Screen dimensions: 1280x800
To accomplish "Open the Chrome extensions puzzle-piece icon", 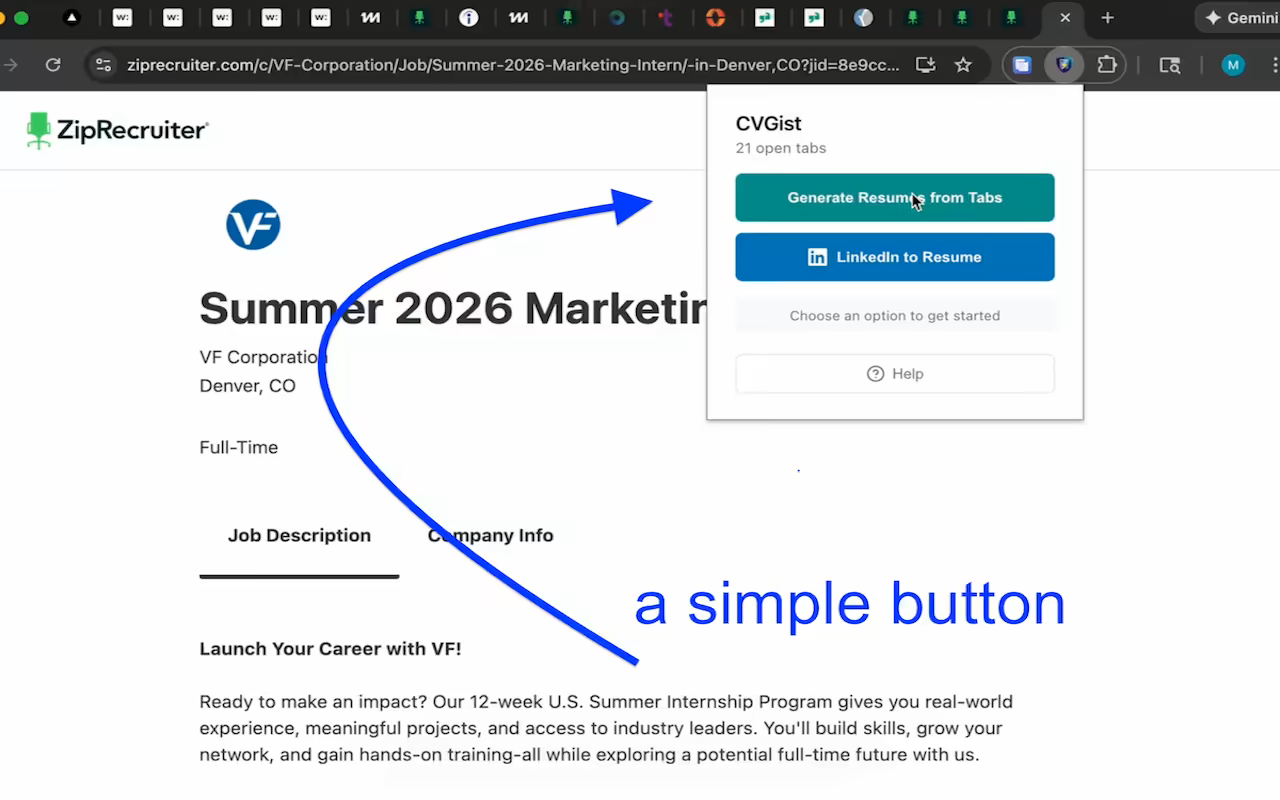I will coord(1106,64).
